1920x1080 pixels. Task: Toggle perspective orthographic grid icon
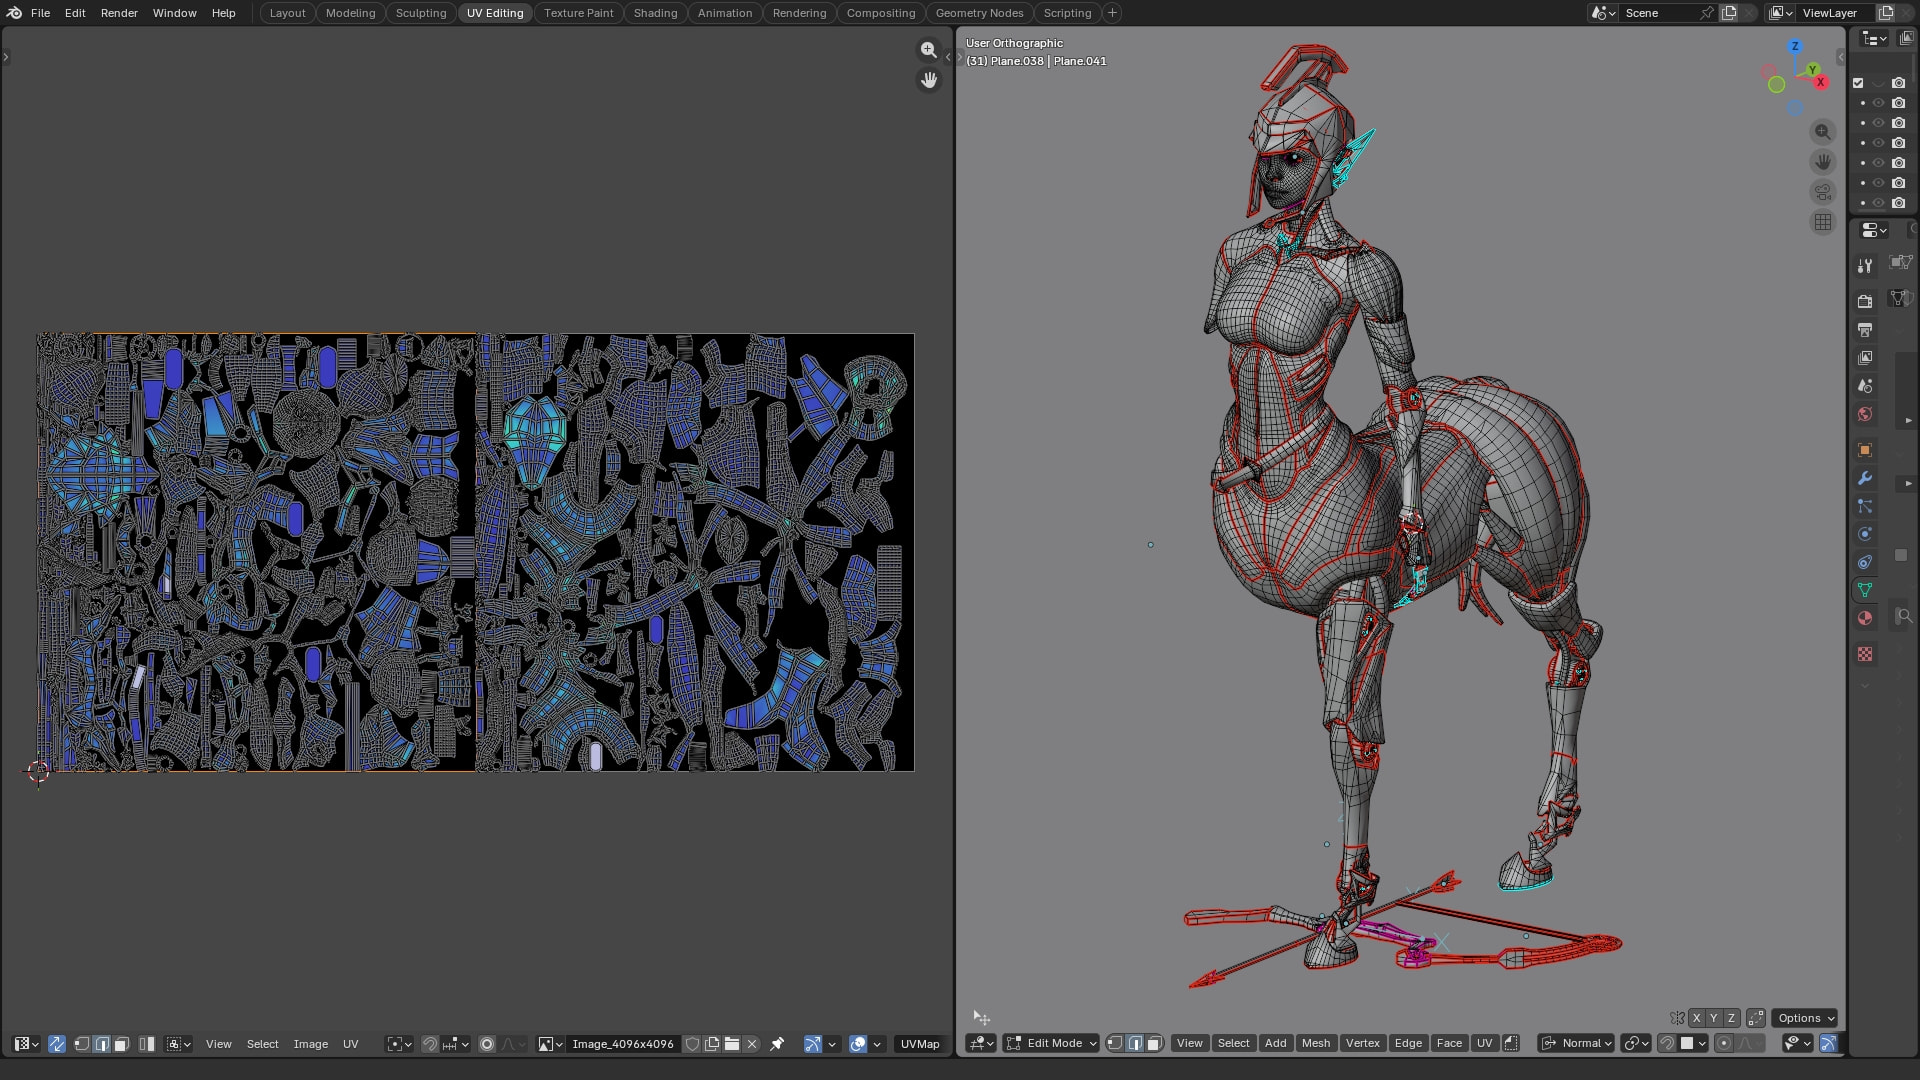1823,222
